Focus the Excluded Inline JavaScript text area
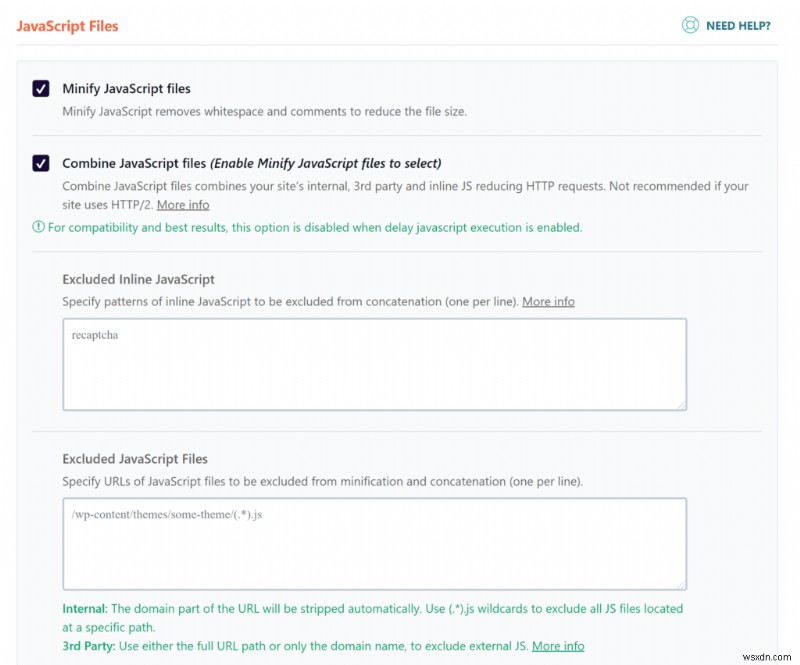Image resolution: width=800 pixels, height=665 pixels. click(374, 364)
